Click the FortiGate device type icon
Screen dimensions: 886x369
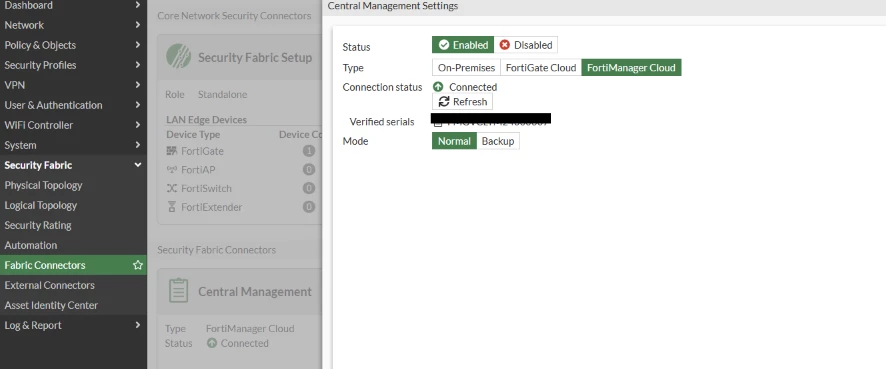point(172,151)
